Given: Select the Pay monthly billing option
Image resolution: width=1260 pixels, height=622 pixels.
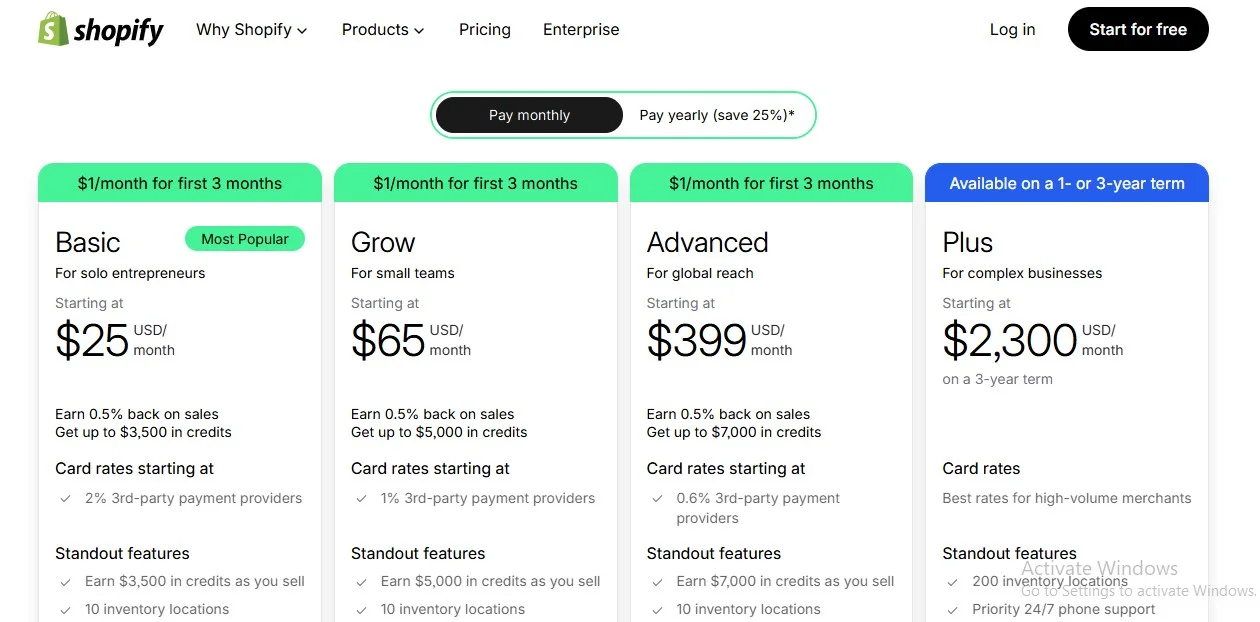Looking at the screenshot, I should (529, 115).
